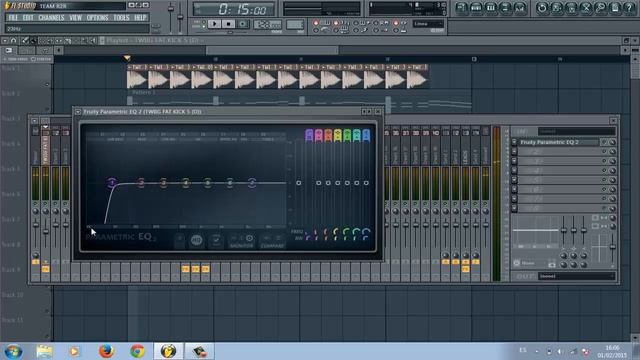
Task: Open the FILE menu
Action: (x=13, y=18)
